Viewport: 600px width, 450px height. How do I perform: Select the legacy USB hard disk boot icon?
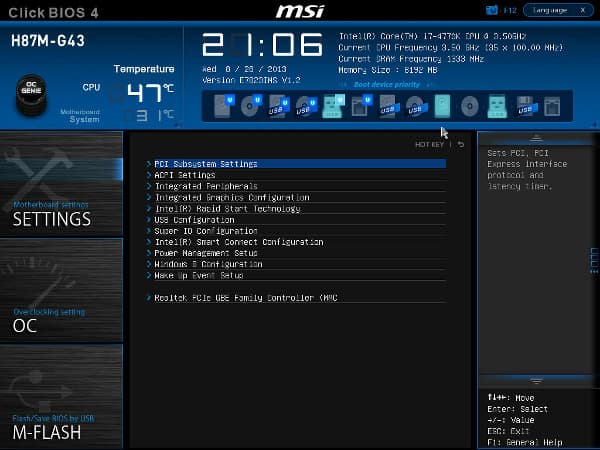point(389,106)
